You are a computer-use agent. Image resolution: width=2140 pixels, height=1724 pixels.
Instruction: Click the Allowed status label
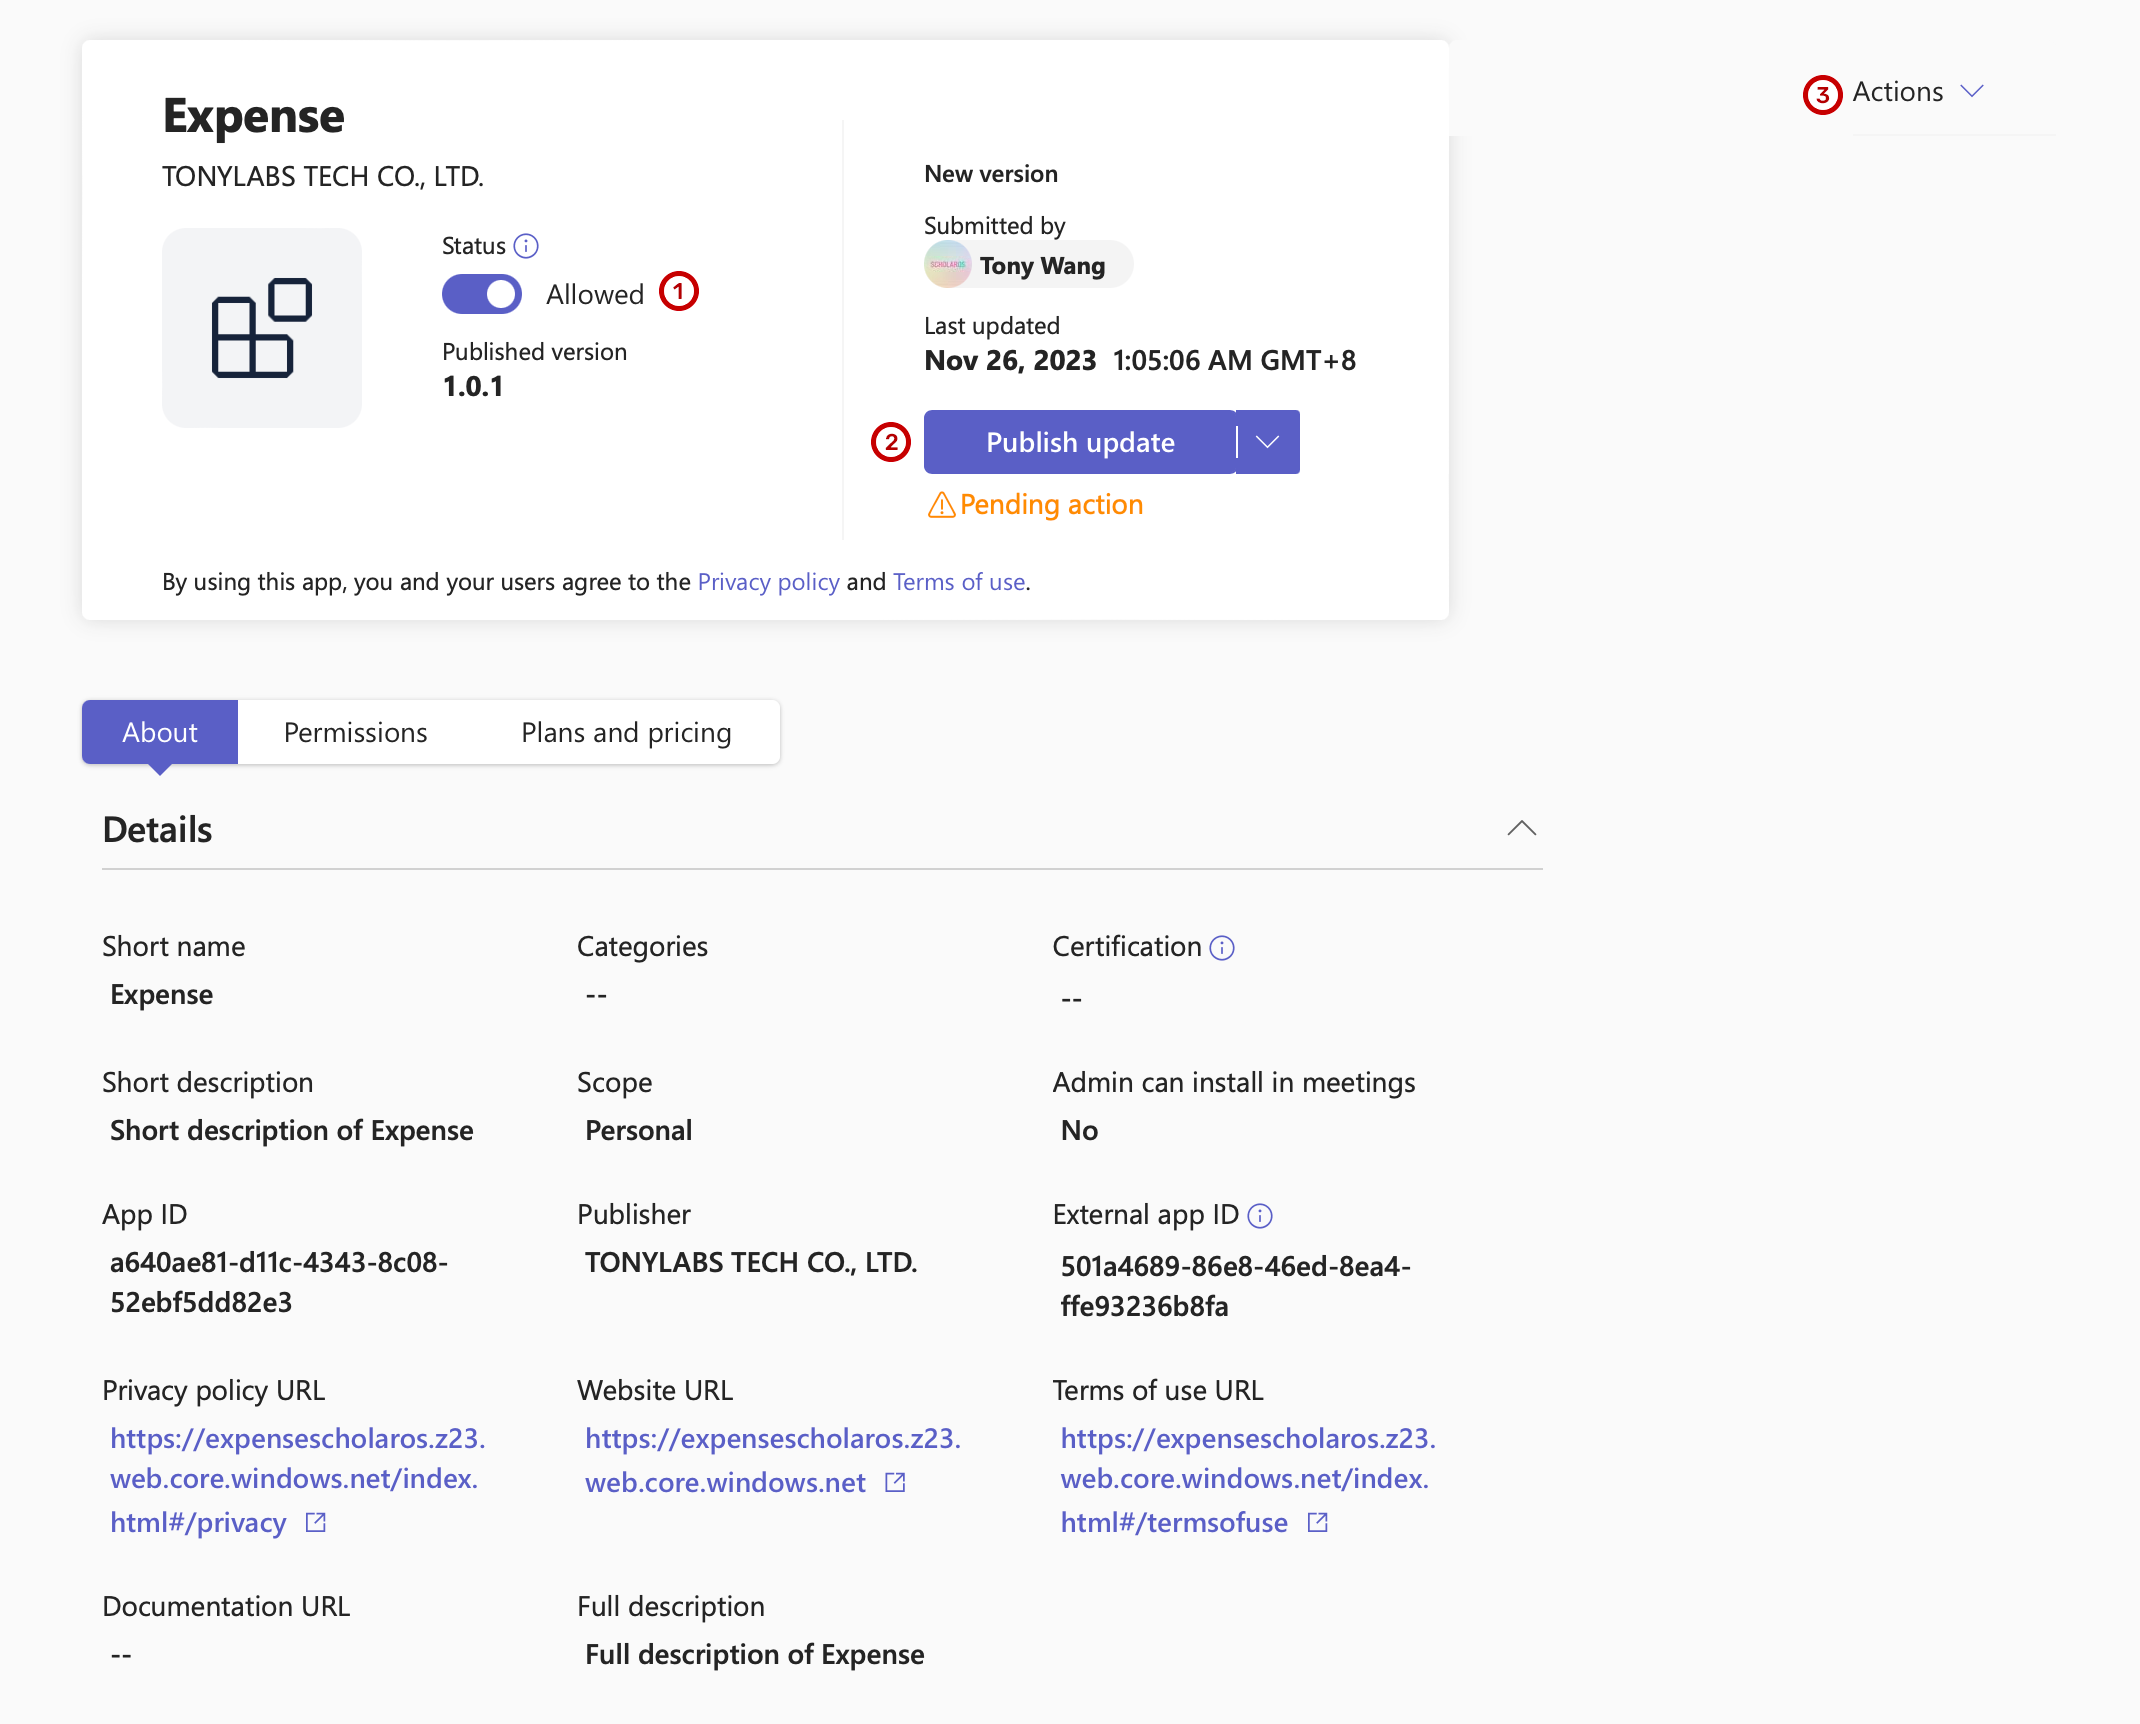(x=595, y=295)
